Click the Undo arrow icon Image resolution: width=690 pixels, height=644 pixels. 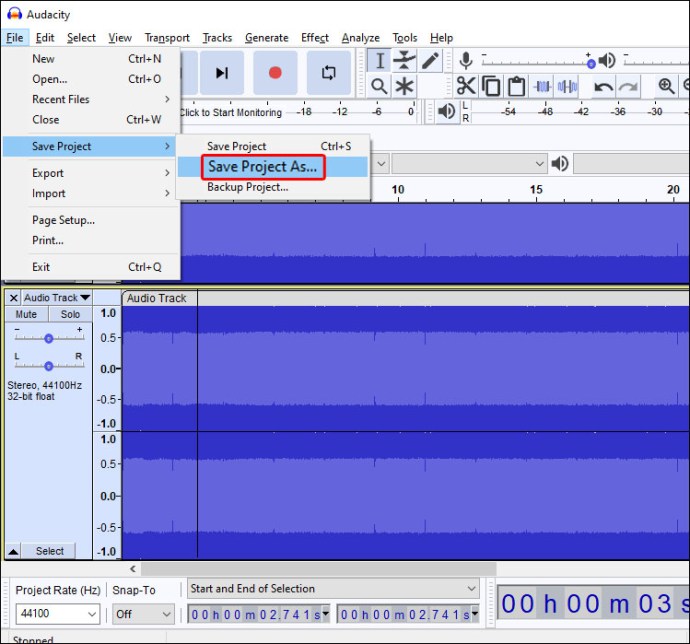603,87
